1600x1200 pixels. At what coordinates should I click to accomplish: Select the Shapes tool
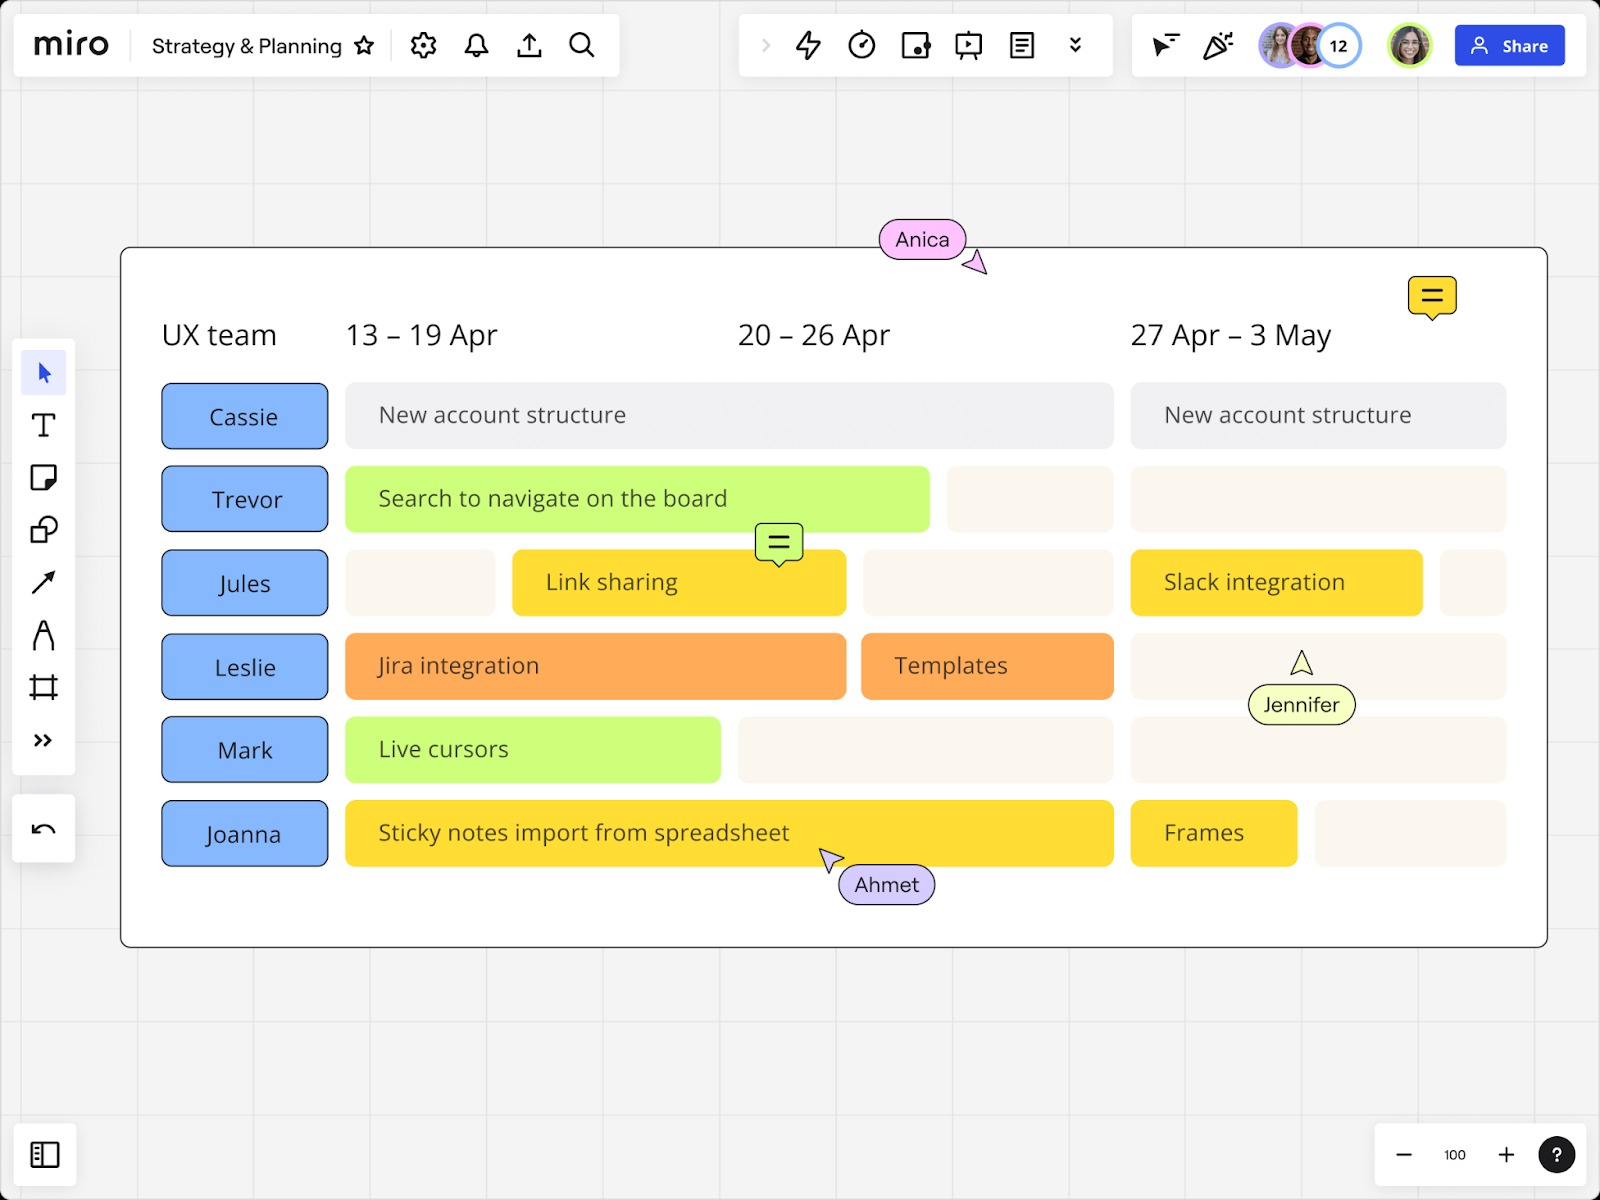tap(43, 530)
